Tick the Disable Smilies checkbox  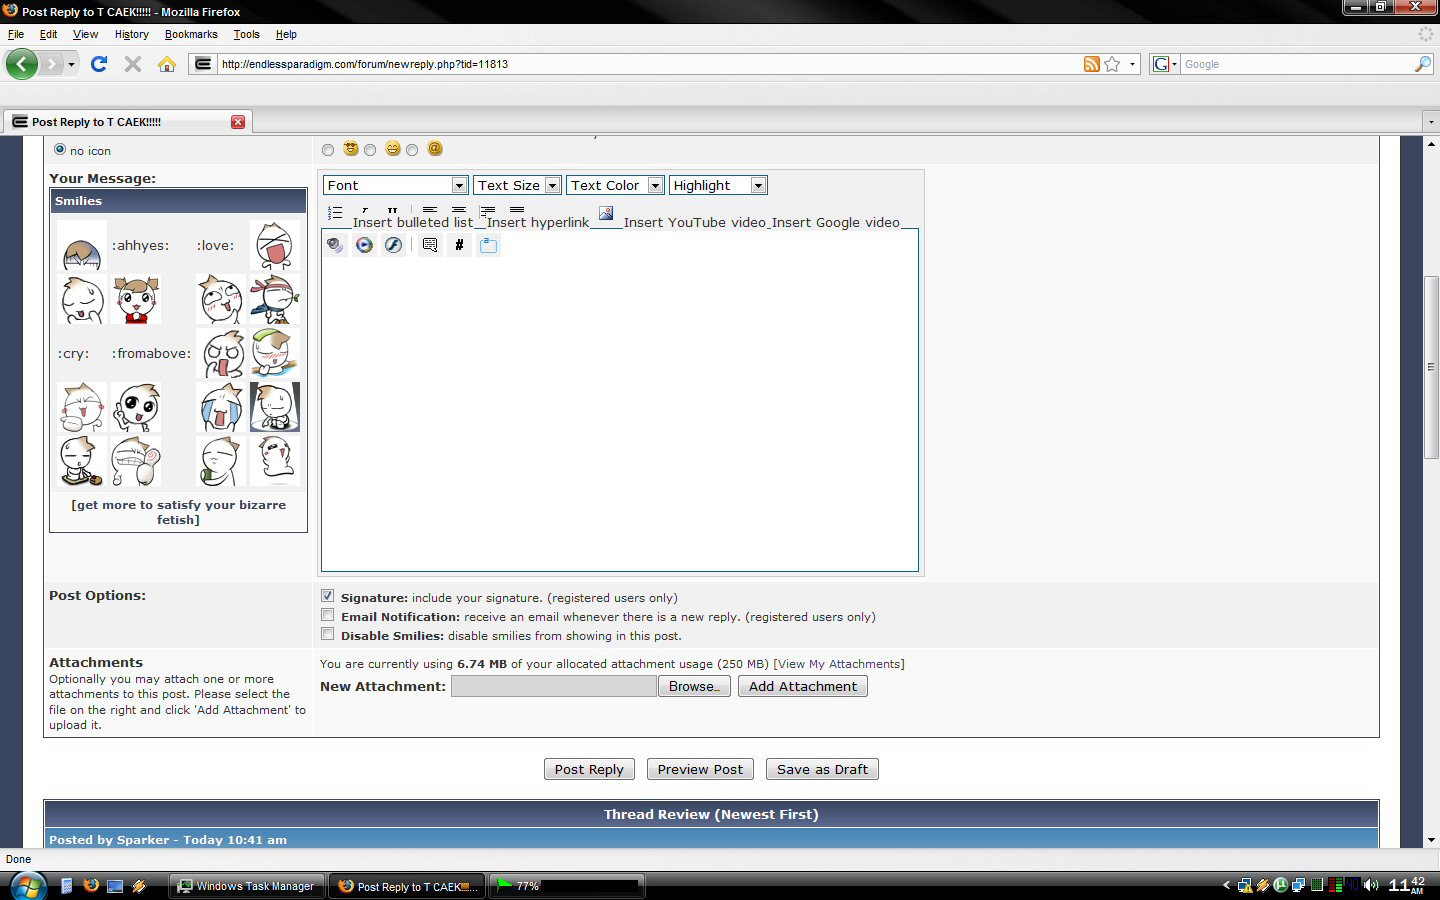coord(327,634)
